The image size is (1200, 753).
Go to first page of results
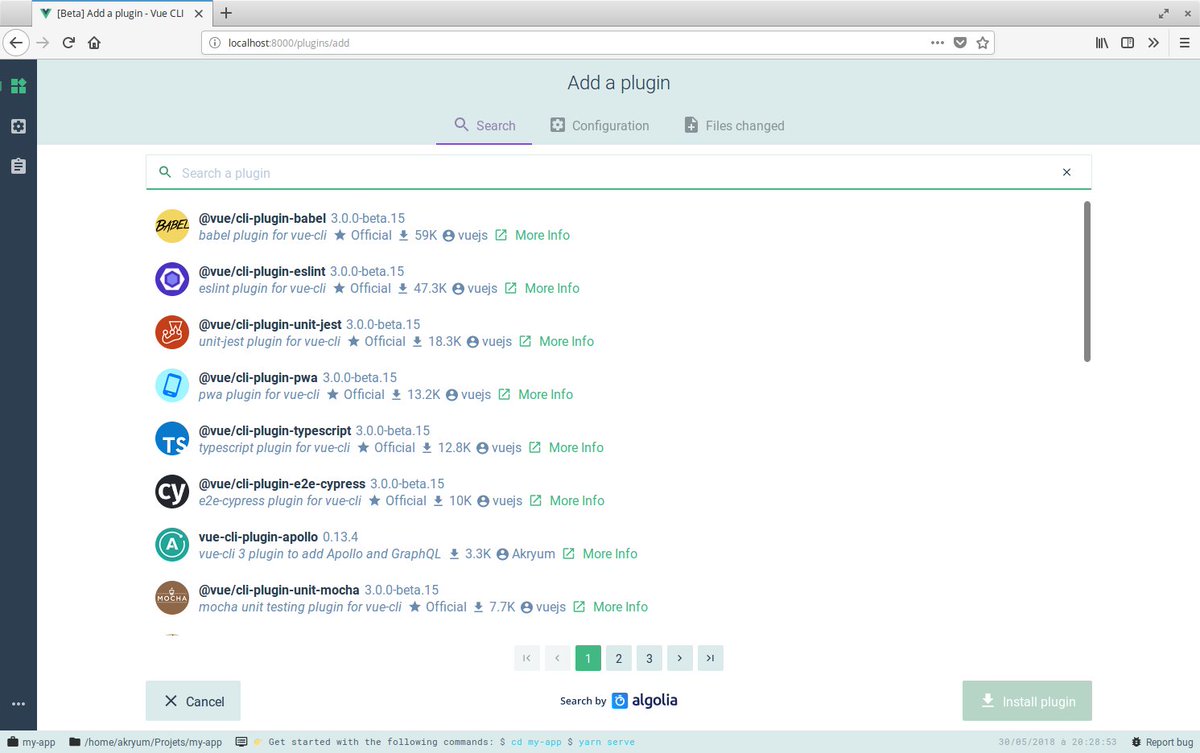(526, 658)
